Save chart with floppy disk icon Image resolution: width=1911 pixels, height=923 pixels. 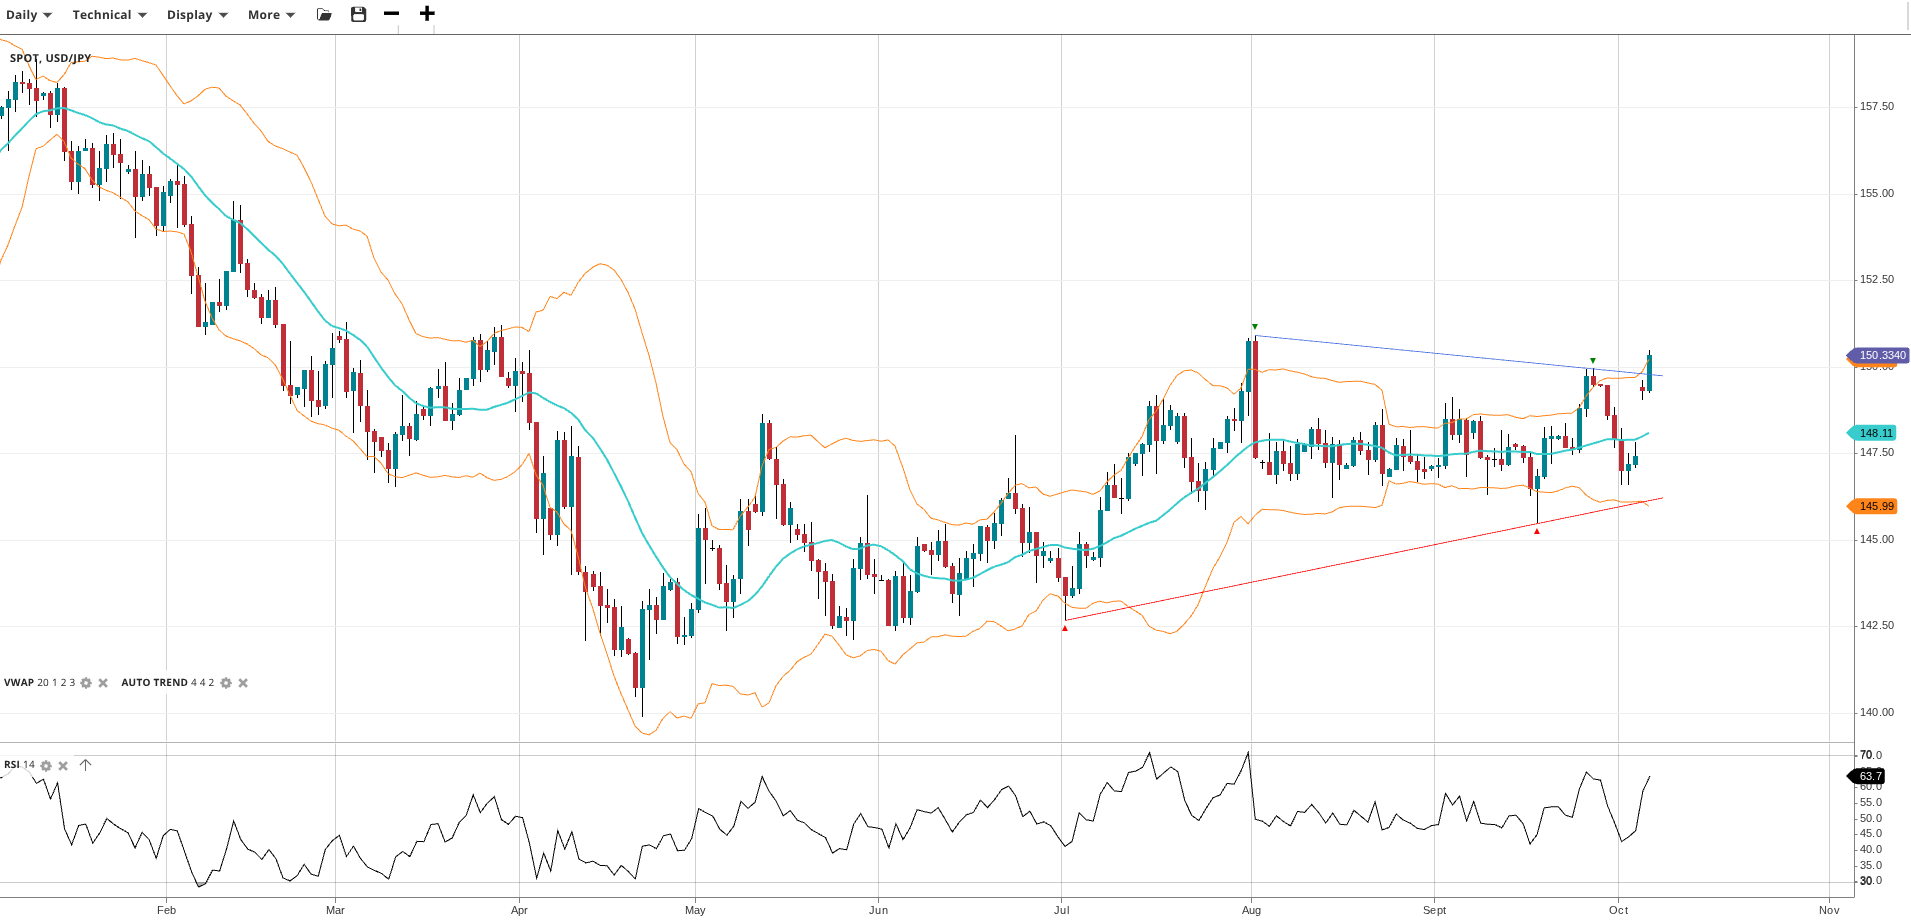(x=359, y=14)
